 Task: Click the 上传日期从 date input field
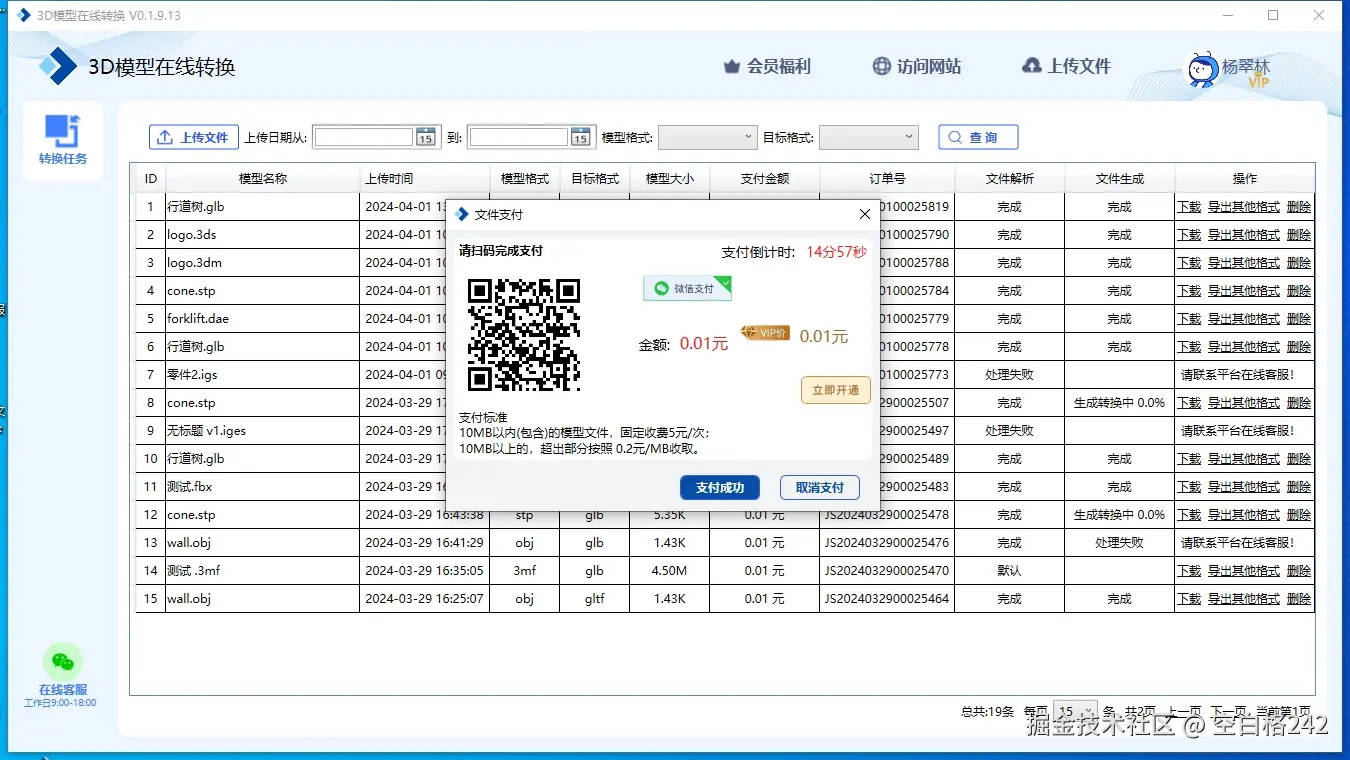pyautogui.click(x=364, y=138)
